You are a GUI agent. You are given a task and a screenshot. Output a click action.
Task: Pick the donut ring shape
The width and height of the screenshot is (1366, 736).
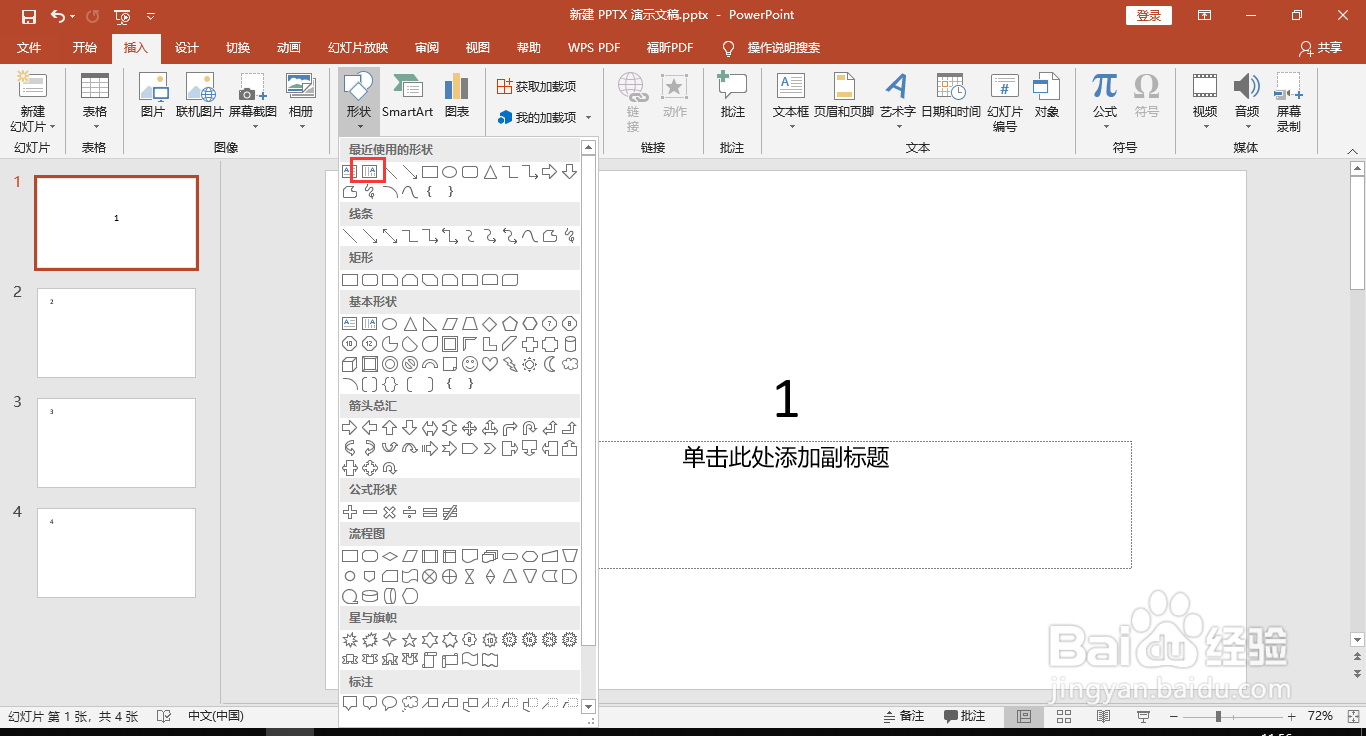390,364
